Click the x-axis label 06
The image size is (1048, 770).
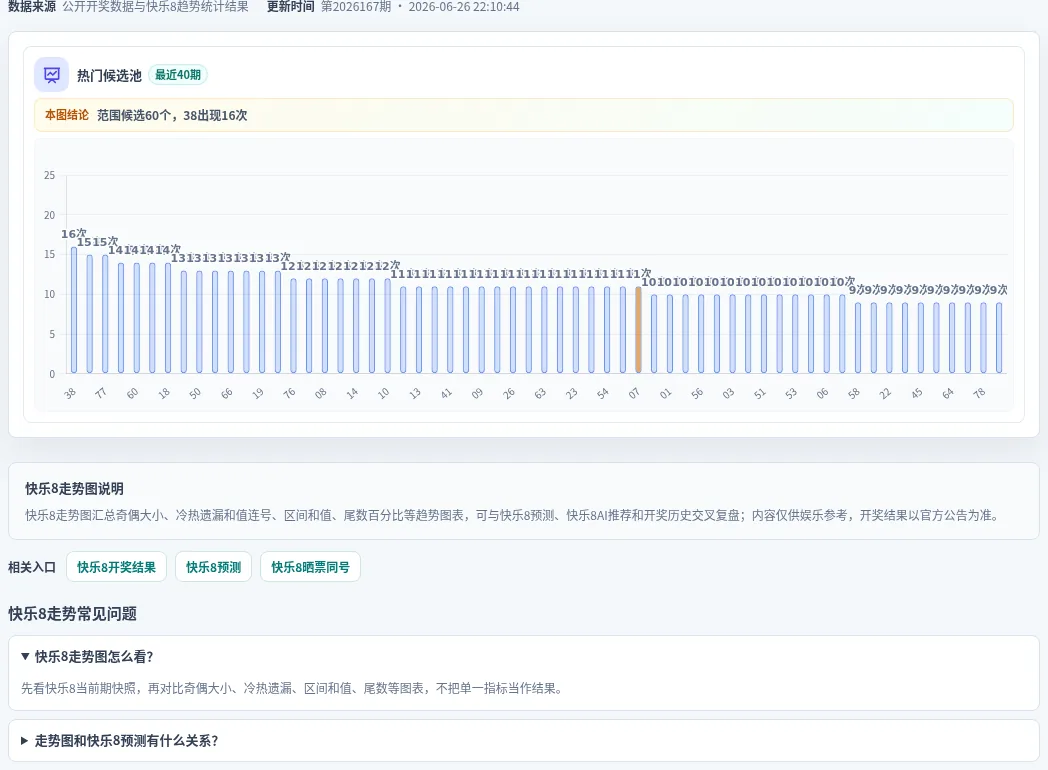tap(823, 393)
